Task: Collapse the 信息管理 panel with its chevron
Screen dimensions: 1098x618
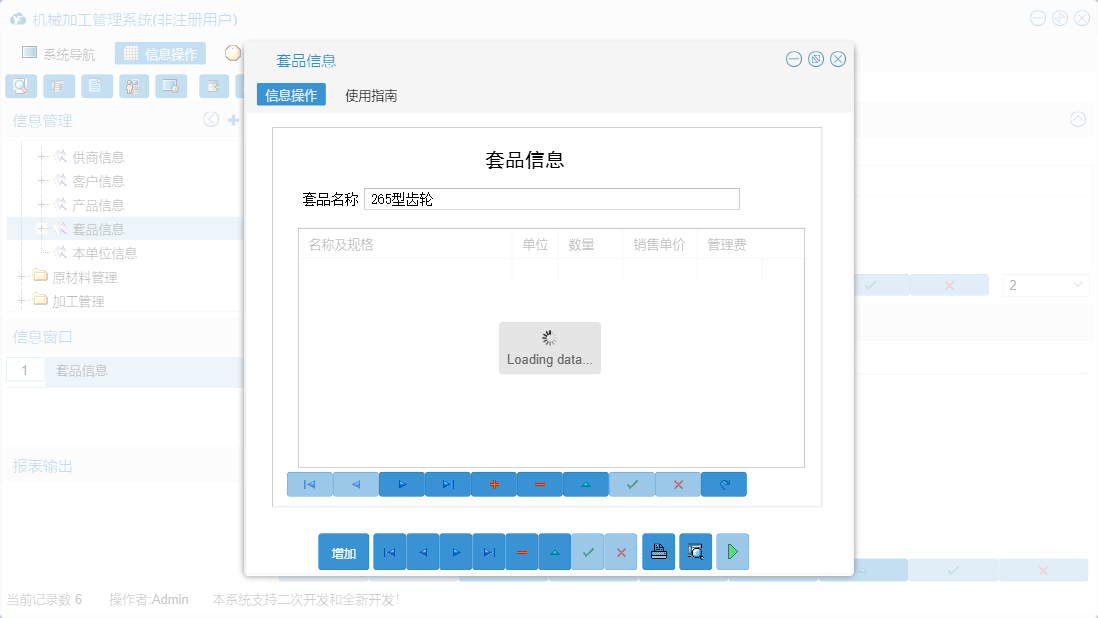Action: (x=211, y=119)
